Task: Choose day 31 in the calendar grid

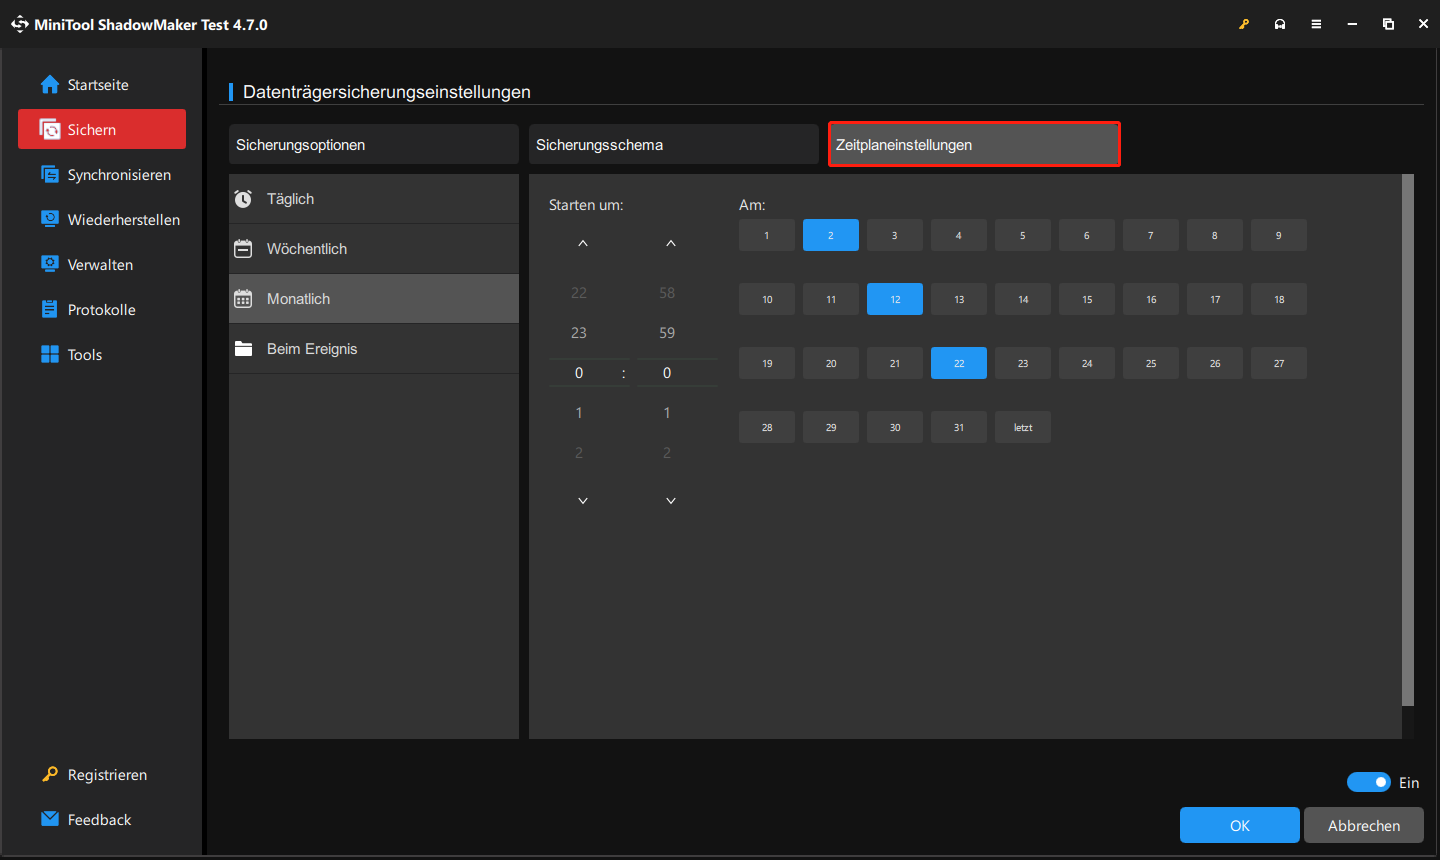Action: pos(958,427)
